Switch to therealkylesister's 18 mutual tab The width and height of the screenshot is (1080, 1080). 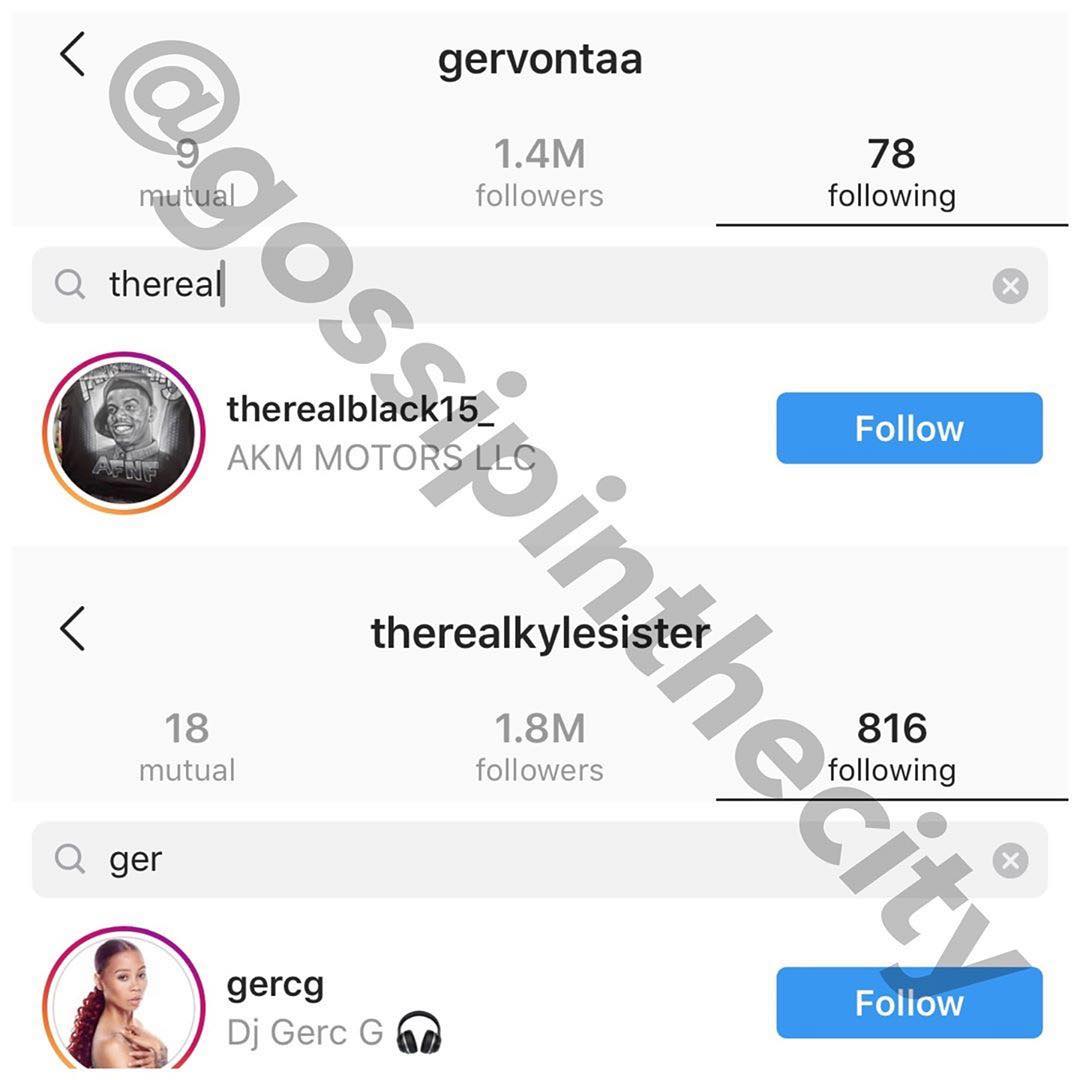click(x=187, y=747)
